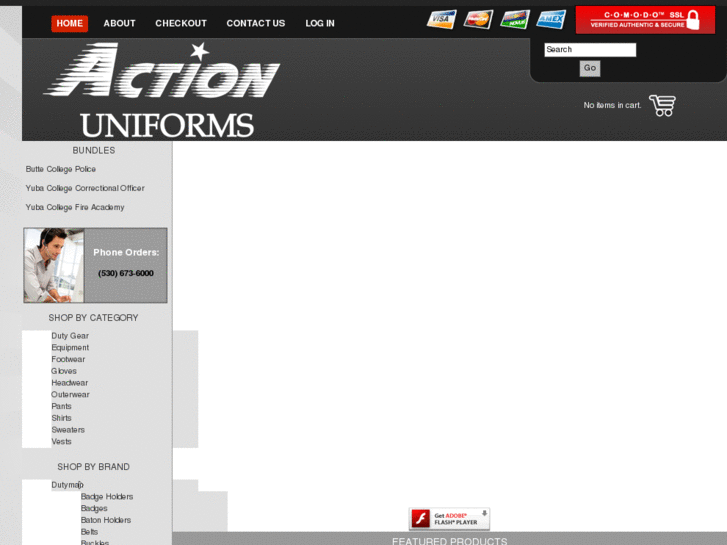Open the About page
This screenshot has height=545, width=727.
coord(119,24)
